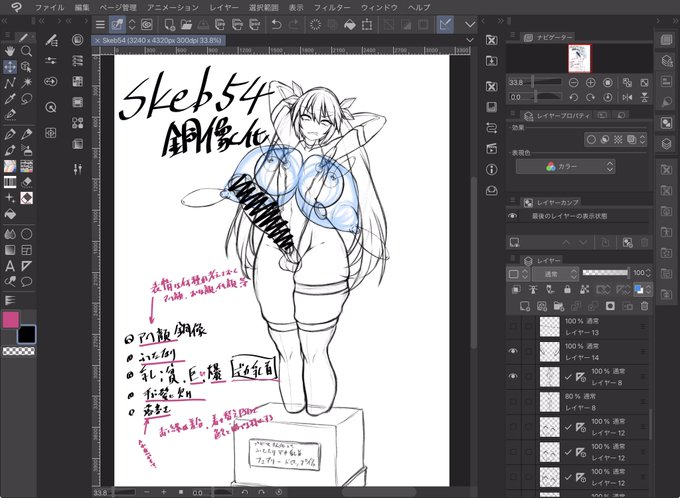680x498 pixels.
Task: Click the Undo arrow in command bar
Action: coord(276,25)
